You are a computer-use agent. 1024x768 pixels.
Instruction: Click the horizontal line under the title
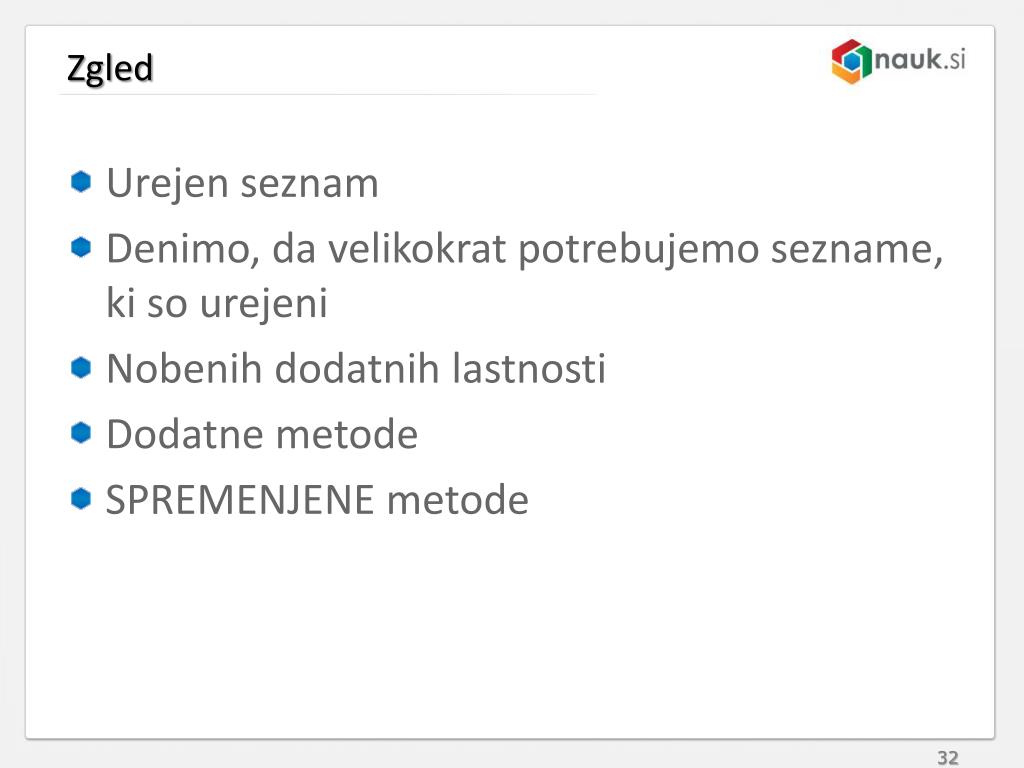[x=328, y=95]
